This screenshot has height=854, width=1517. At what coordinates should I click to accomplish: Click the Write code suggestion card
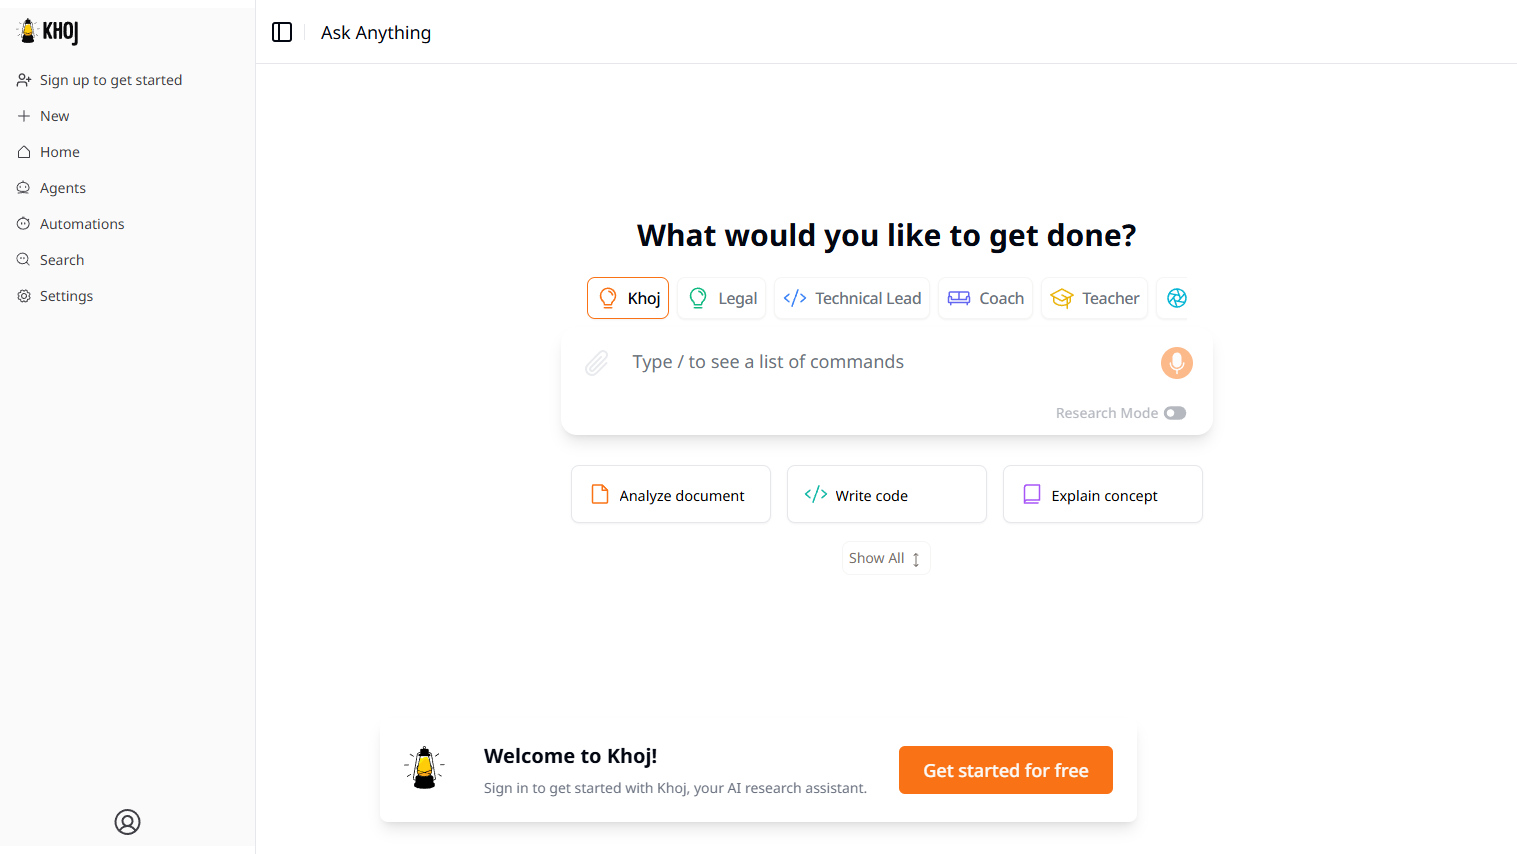(886, 495)
